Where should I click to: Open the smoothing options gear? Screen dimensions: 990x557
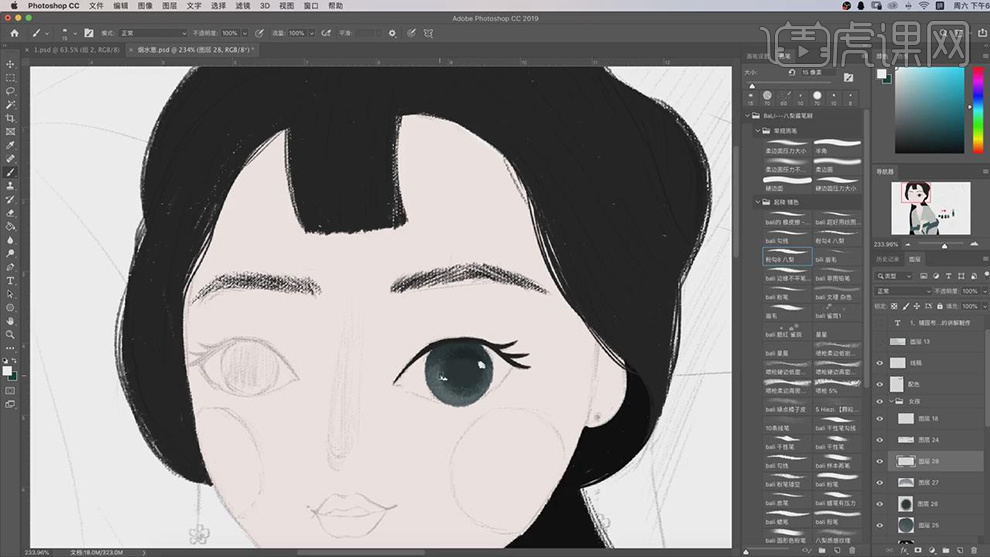pos(392,33)
